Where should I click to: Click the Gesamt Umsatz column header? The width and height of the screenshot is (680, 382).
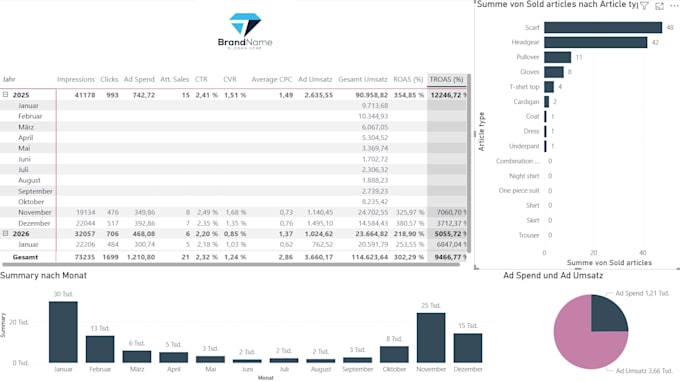coord(363,79)
